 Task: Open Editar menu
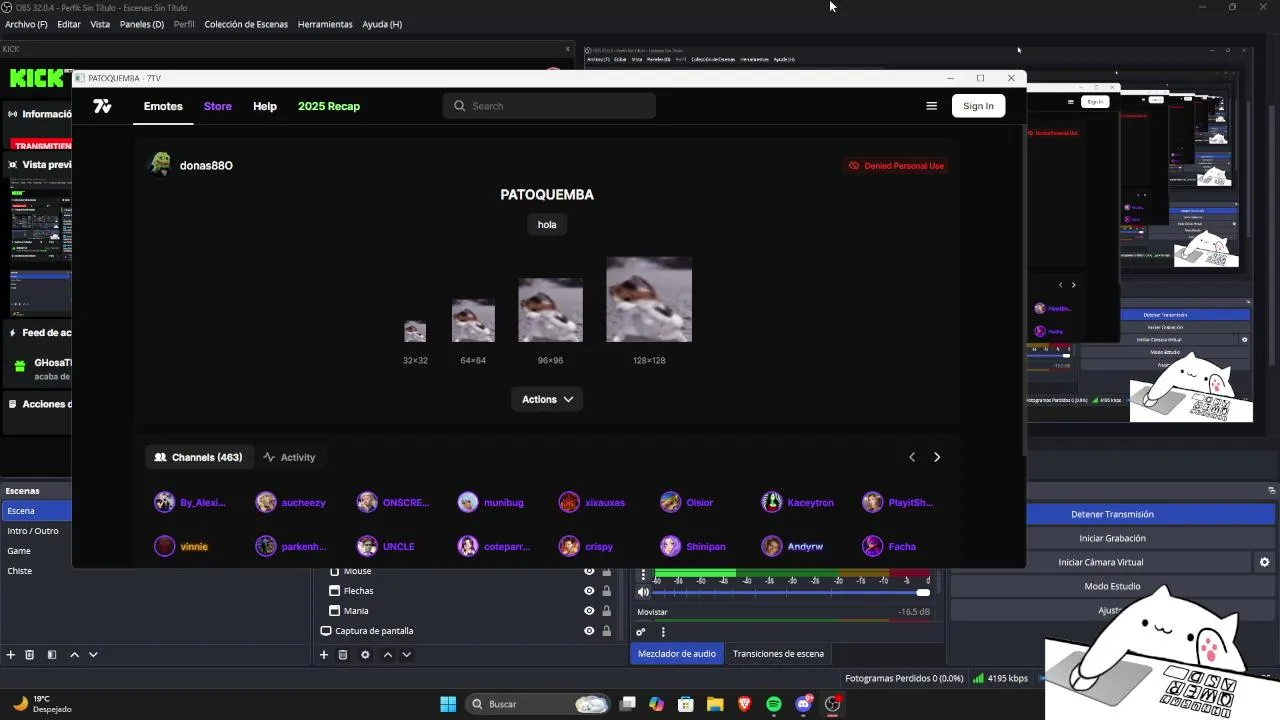[x=69, y=24]
